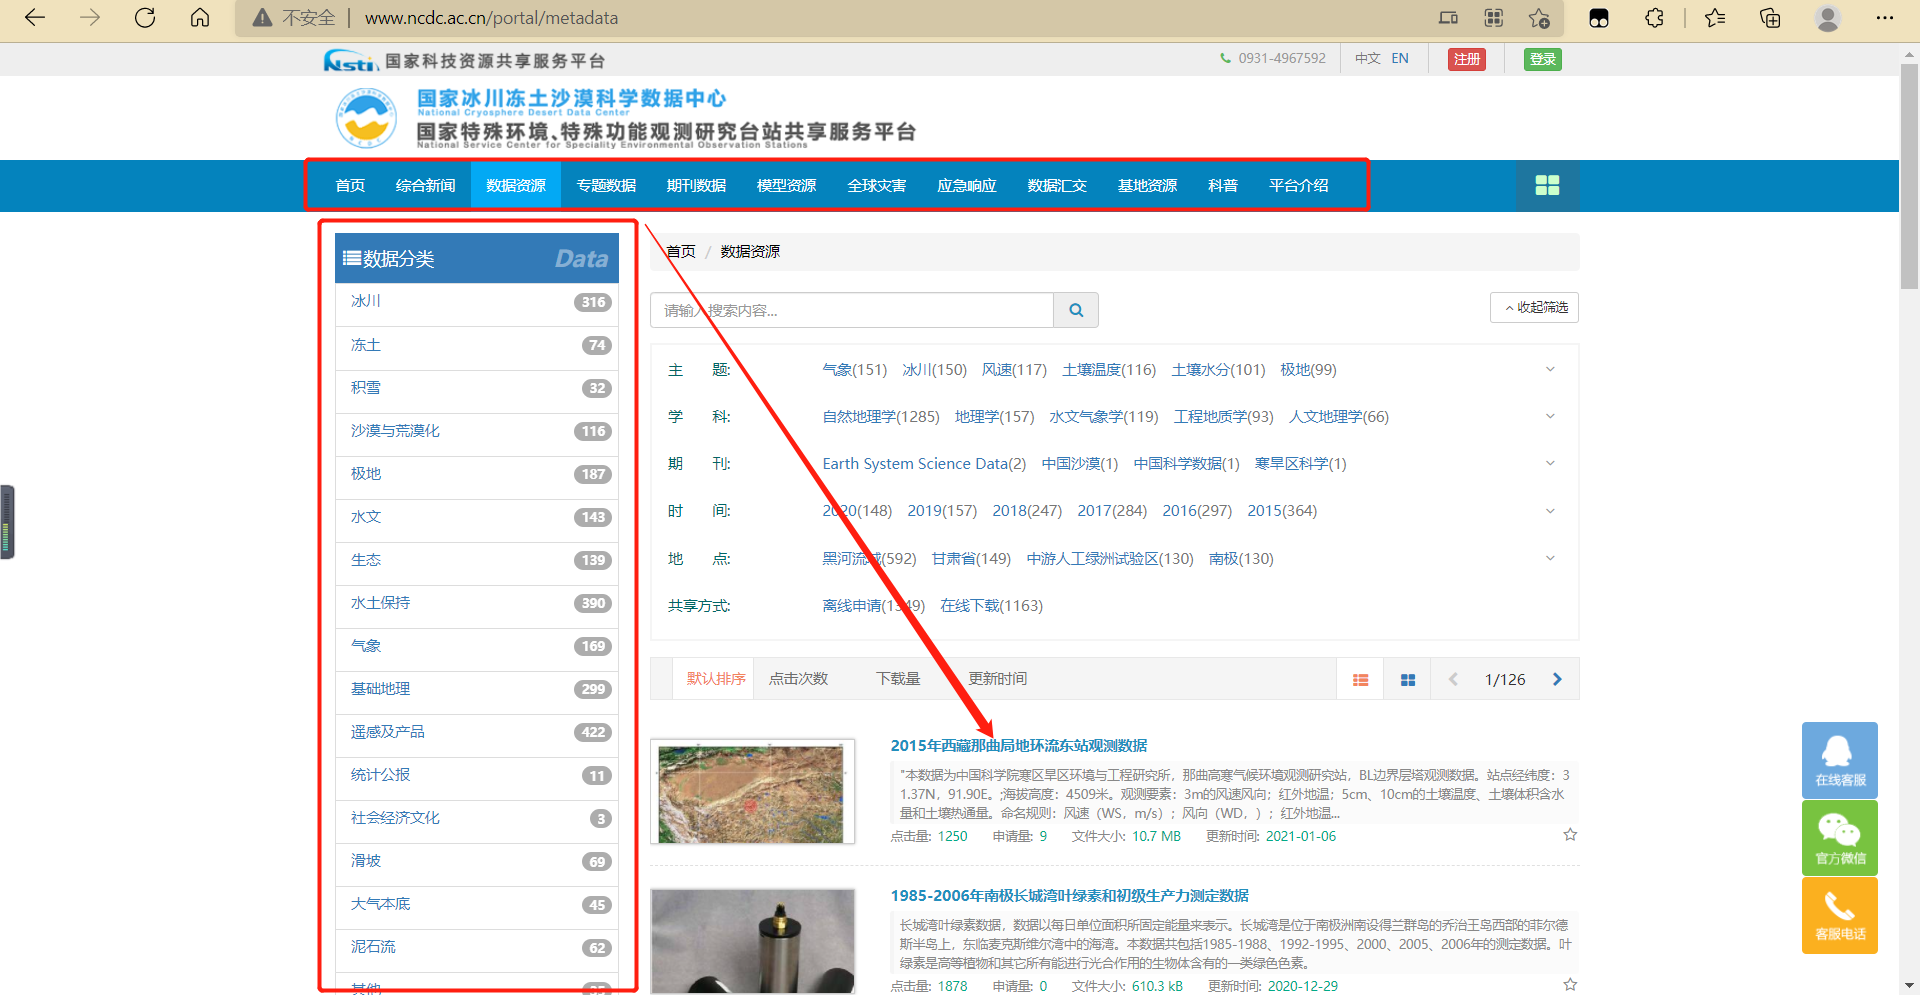Click the 数据分类 Data panel header icon
The height and width of the screenshot is (995, 1920).
(351, 257)
